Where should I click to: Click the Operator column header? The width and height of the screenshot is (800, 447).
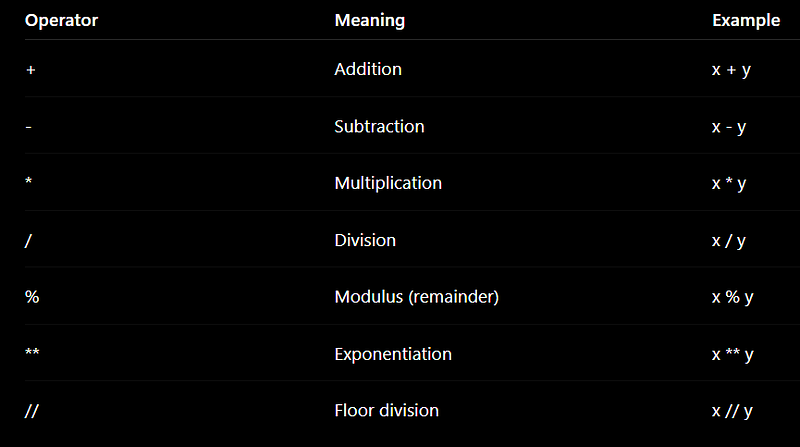click(x=61, y=20)
